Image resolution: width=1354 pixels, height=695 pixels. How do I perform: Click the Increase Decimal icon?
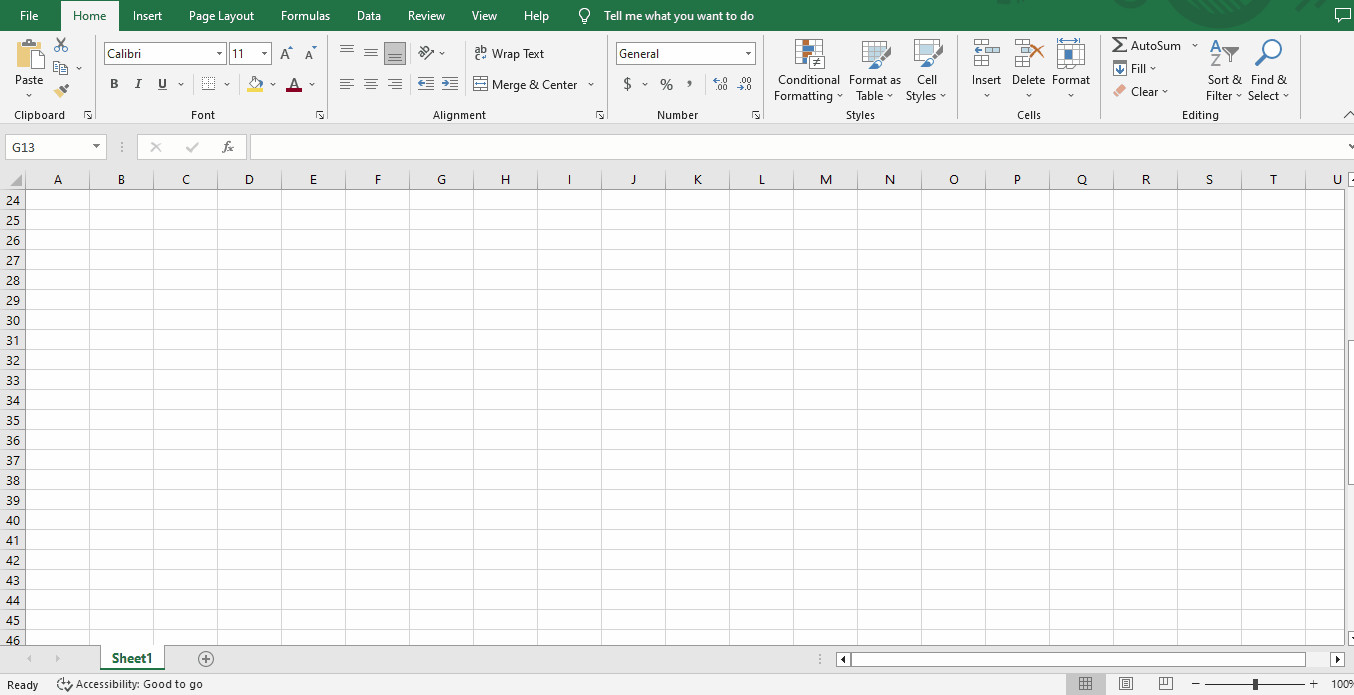pyautogui.click(x=720, y=85)
